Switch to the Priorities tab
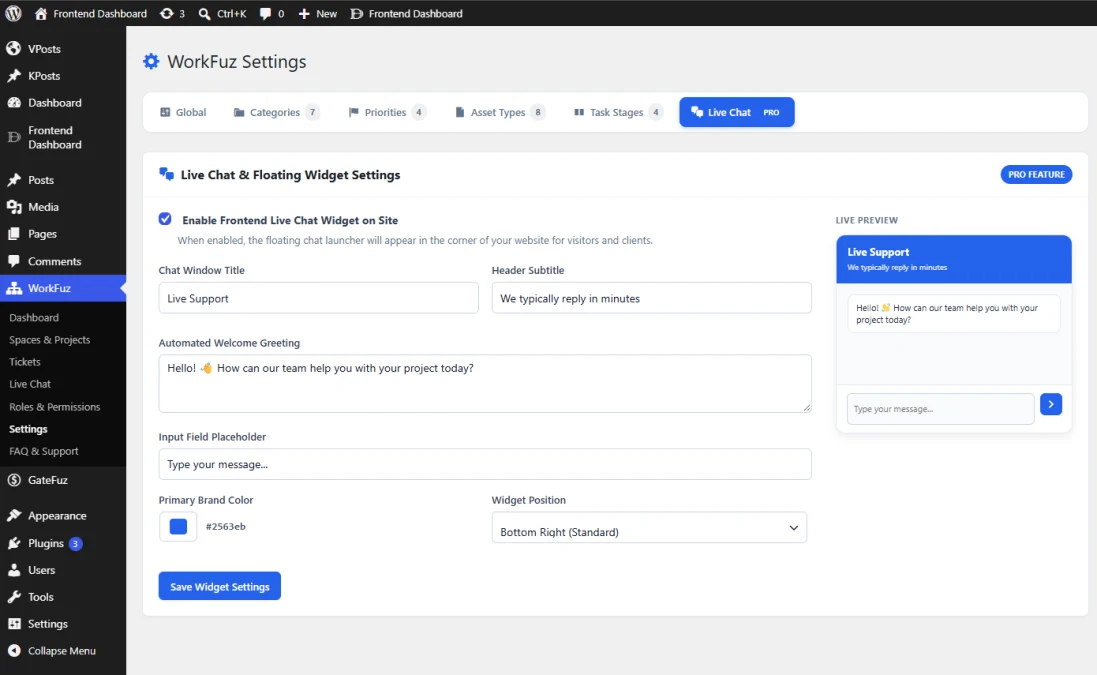This screenshot has width=1097, height=675. pos(387,112)
